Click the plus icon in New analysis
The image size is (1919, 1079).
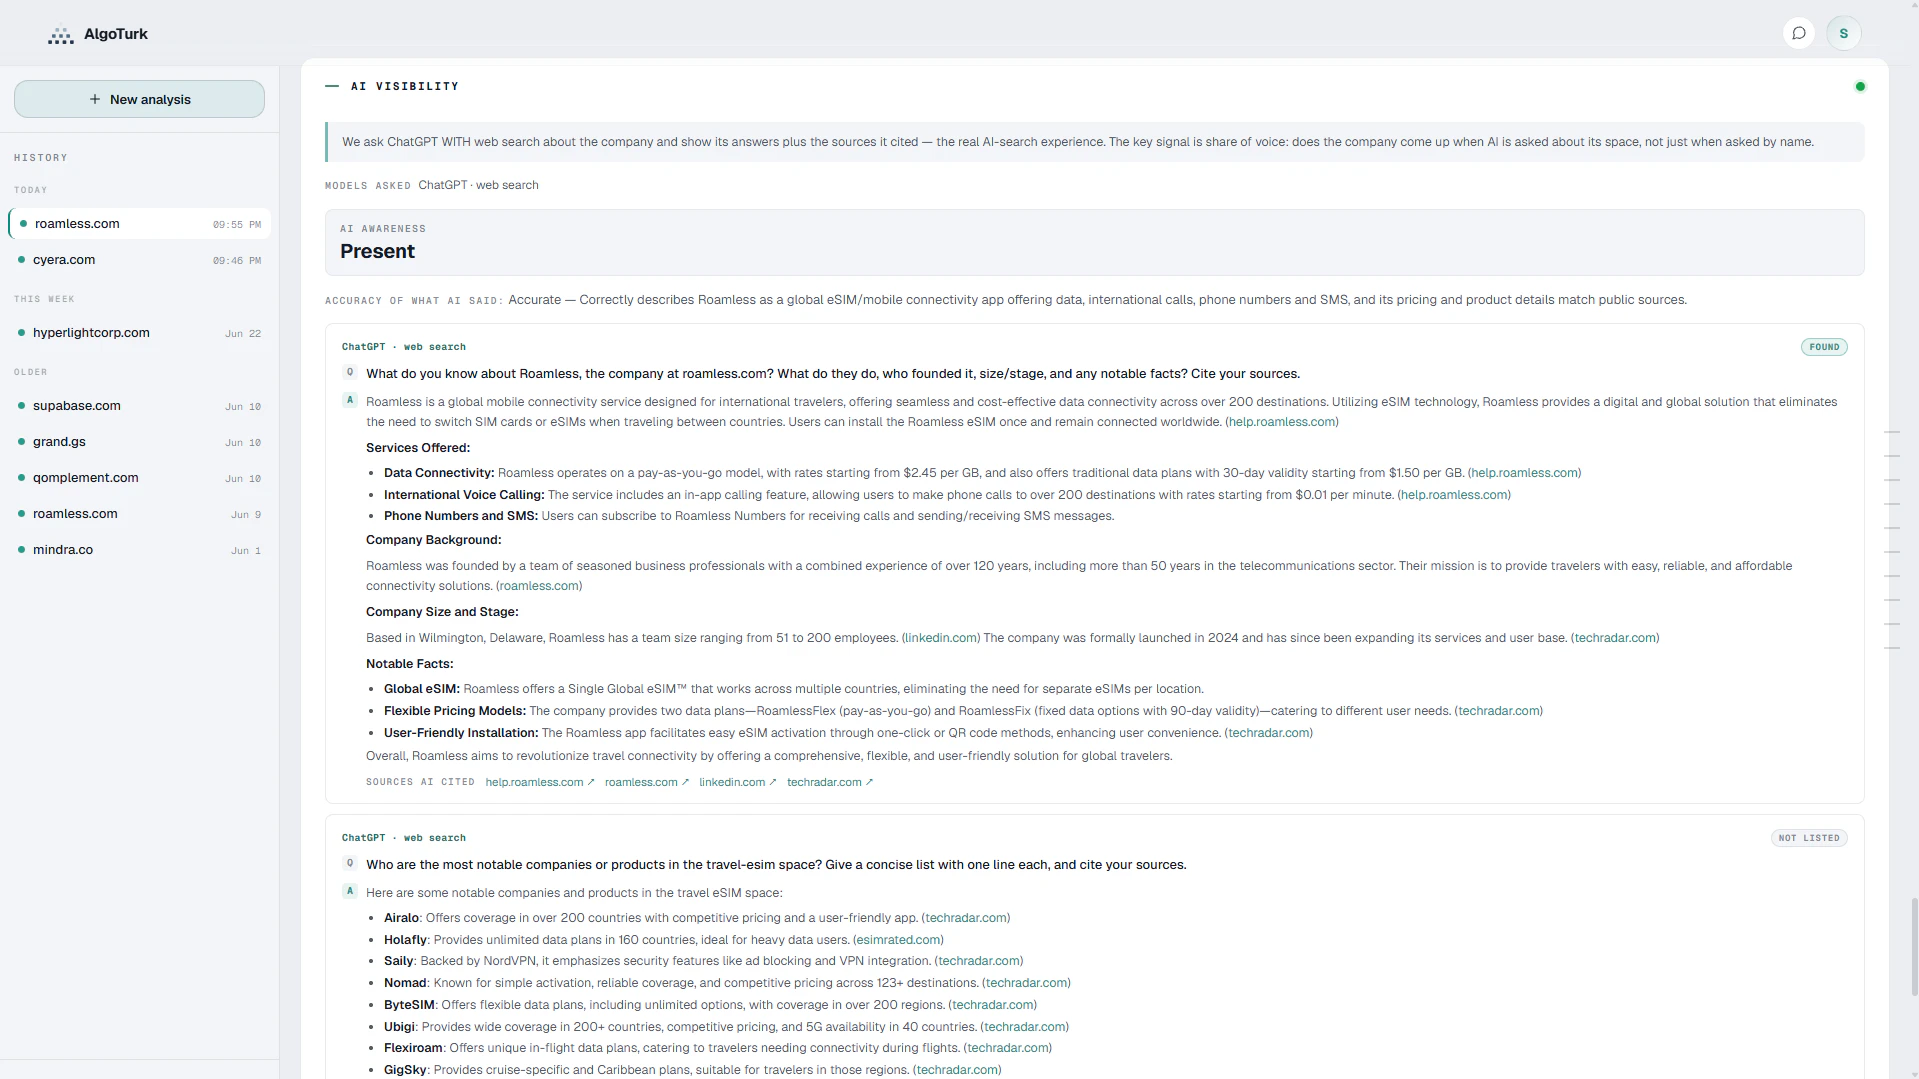(x=95, y=99)
